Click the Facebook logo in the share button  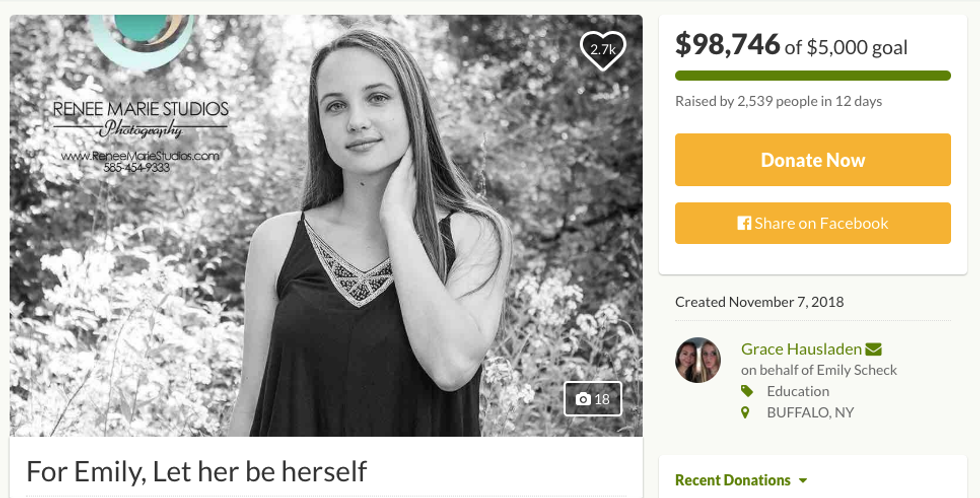pos(744,223)
